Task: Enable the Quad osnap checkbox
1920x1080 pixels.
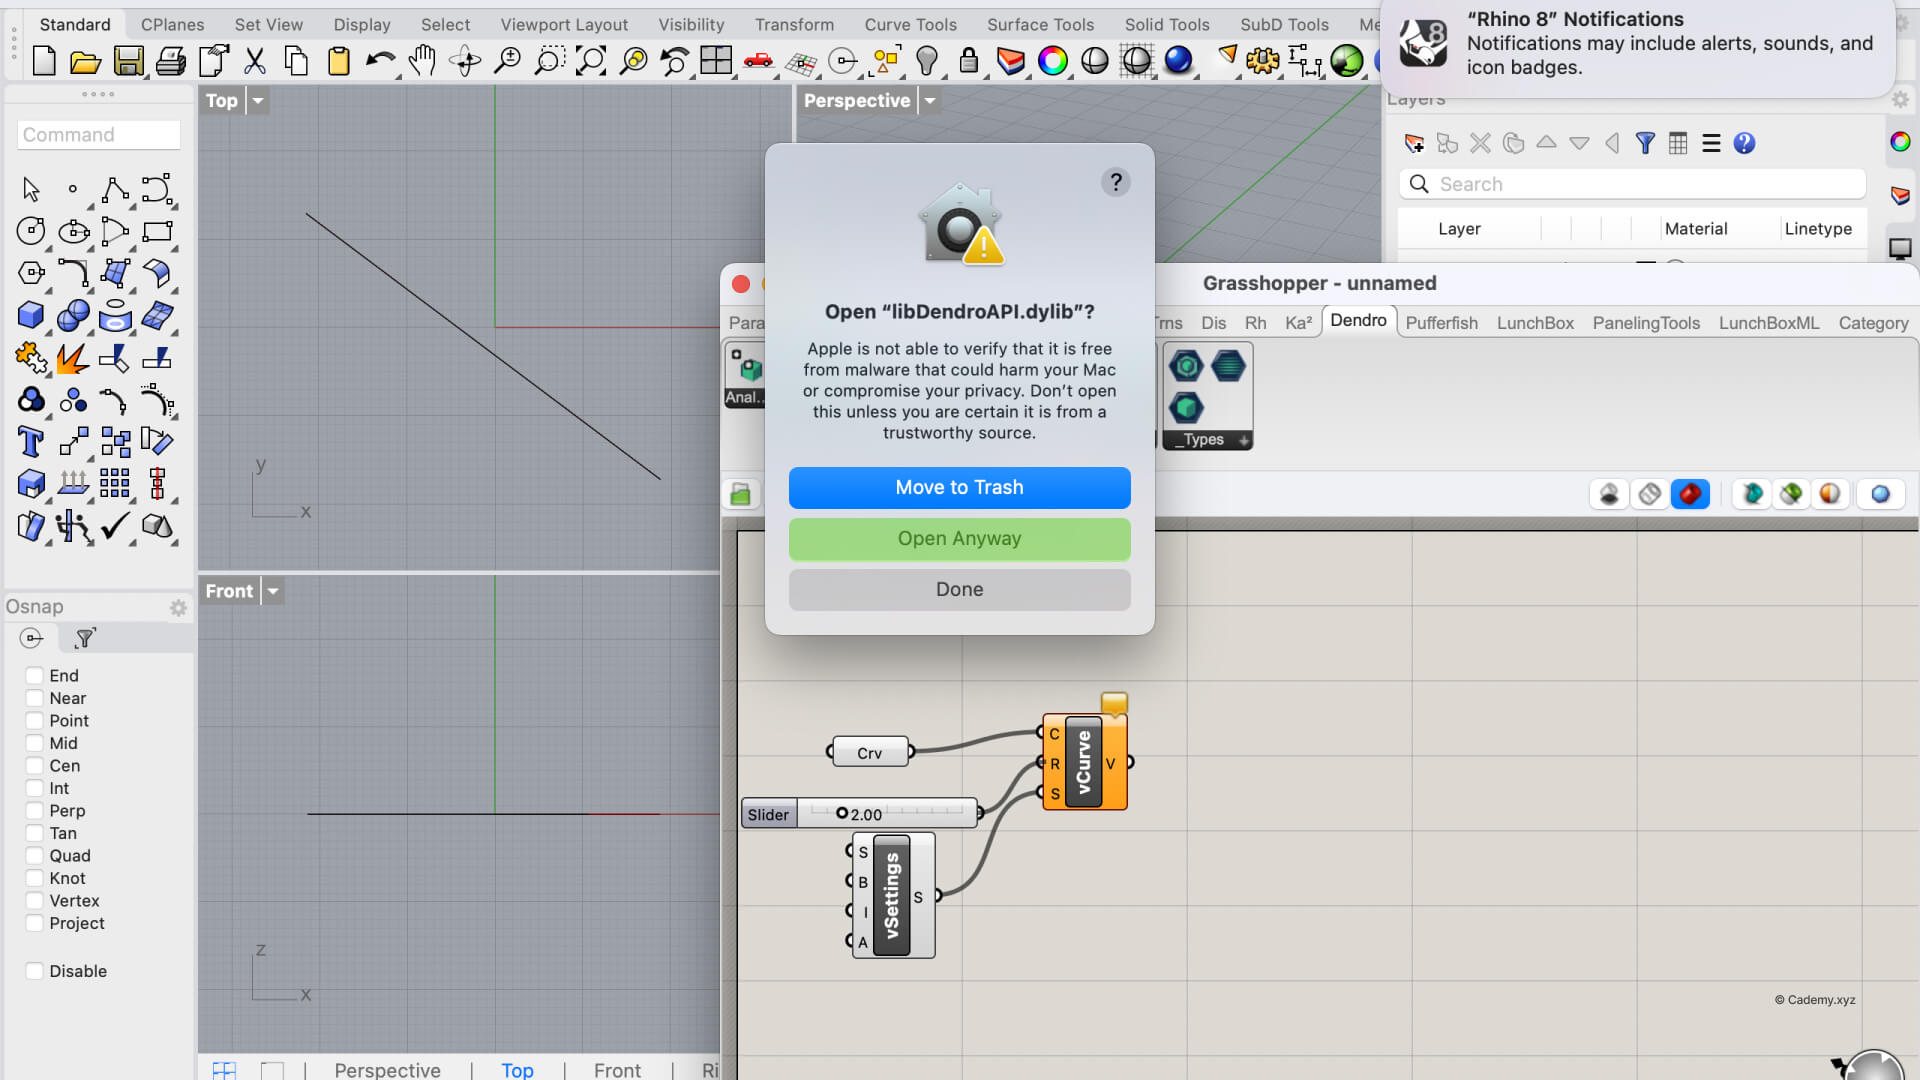Action: click(34, 856)
